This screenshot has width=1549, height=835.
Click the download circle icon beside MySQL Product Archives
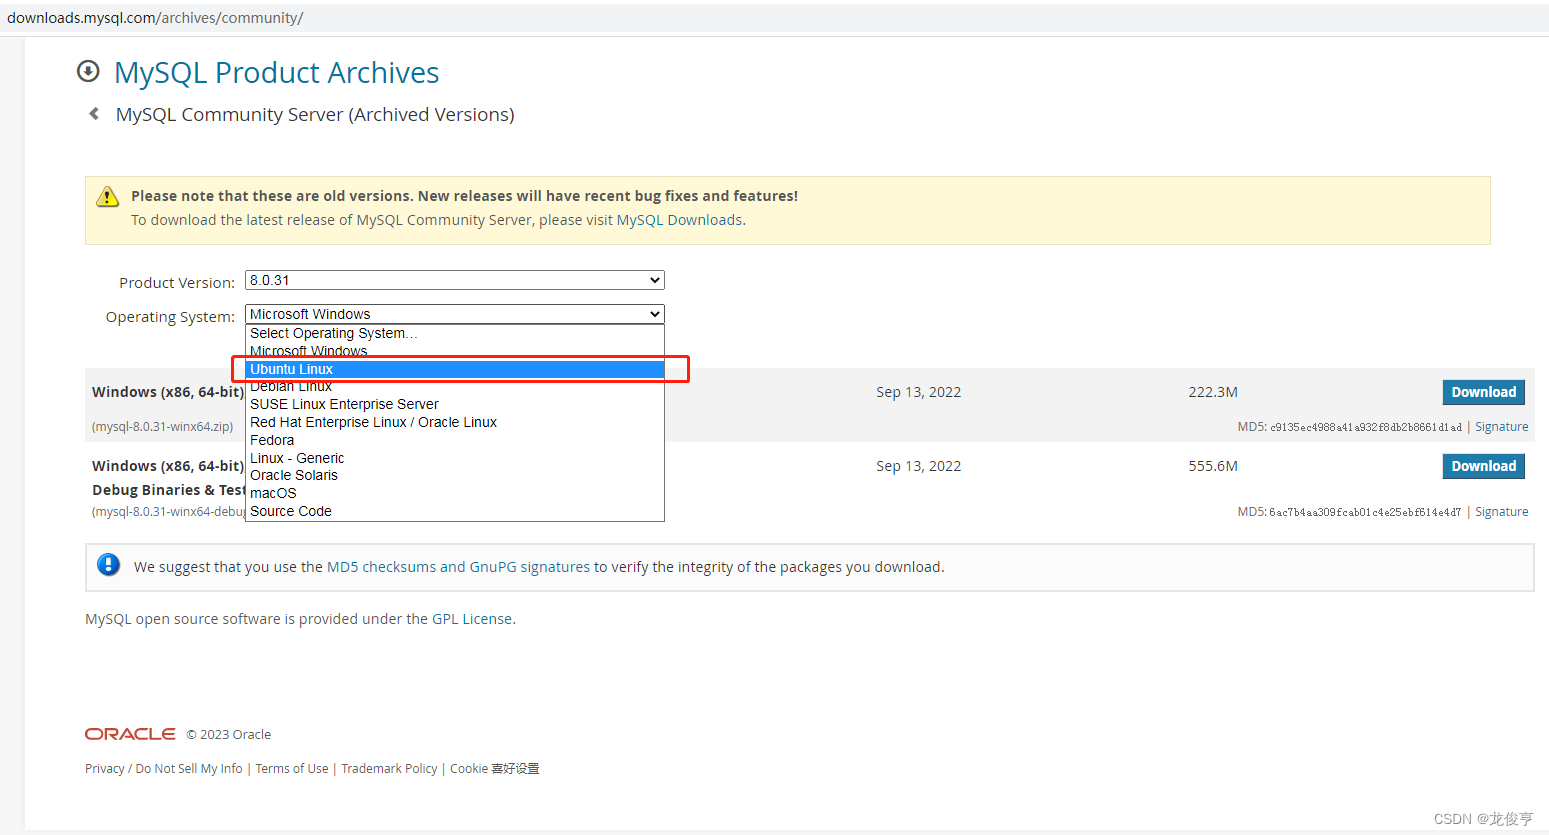click(88, 71)
